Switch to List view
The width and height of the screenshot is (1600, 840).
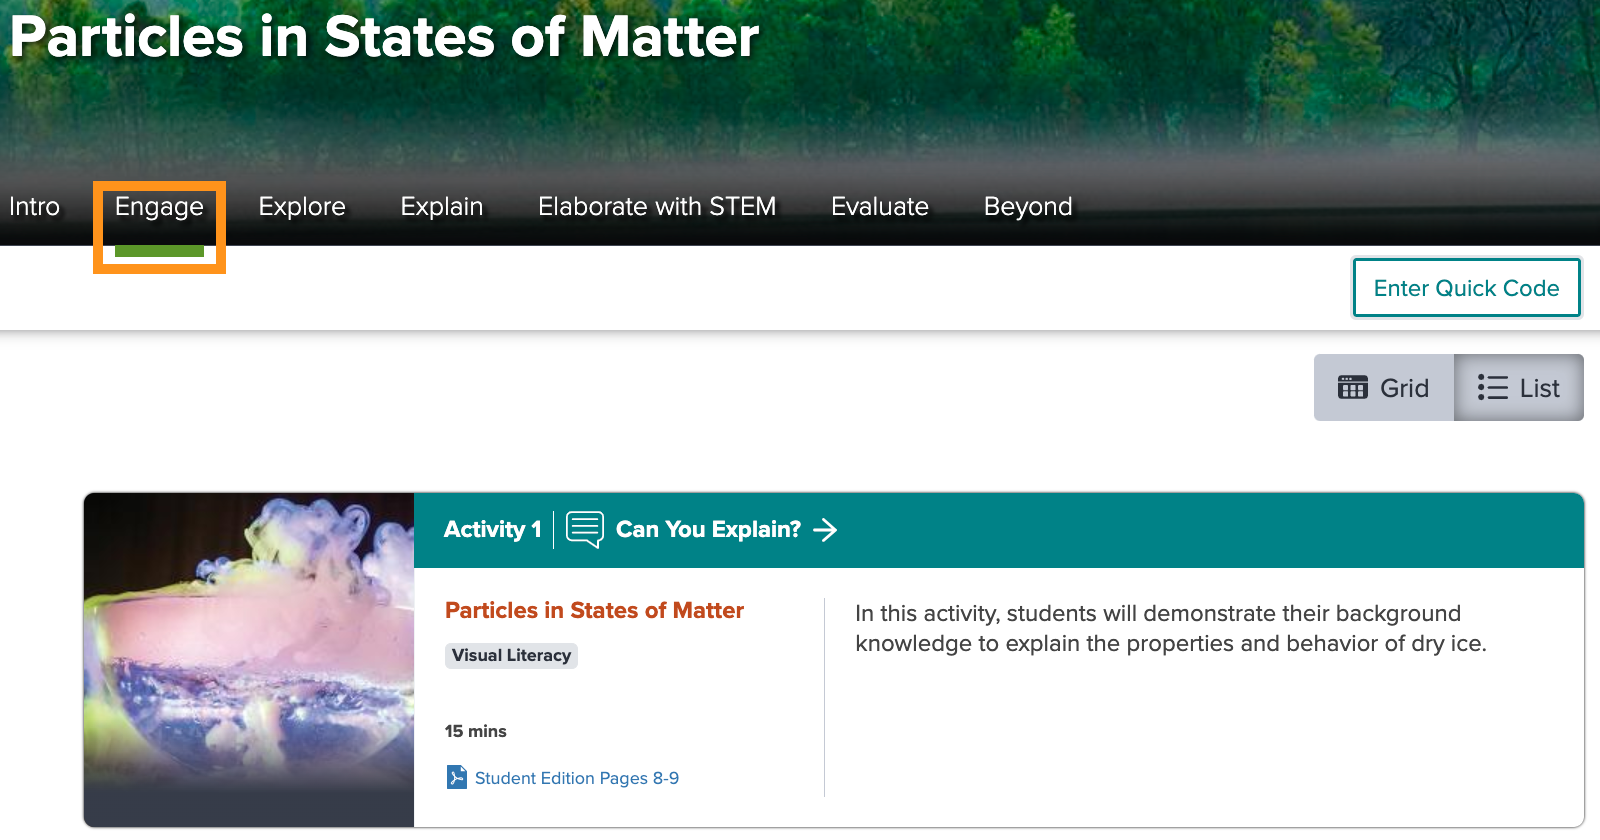[1519, 387]
